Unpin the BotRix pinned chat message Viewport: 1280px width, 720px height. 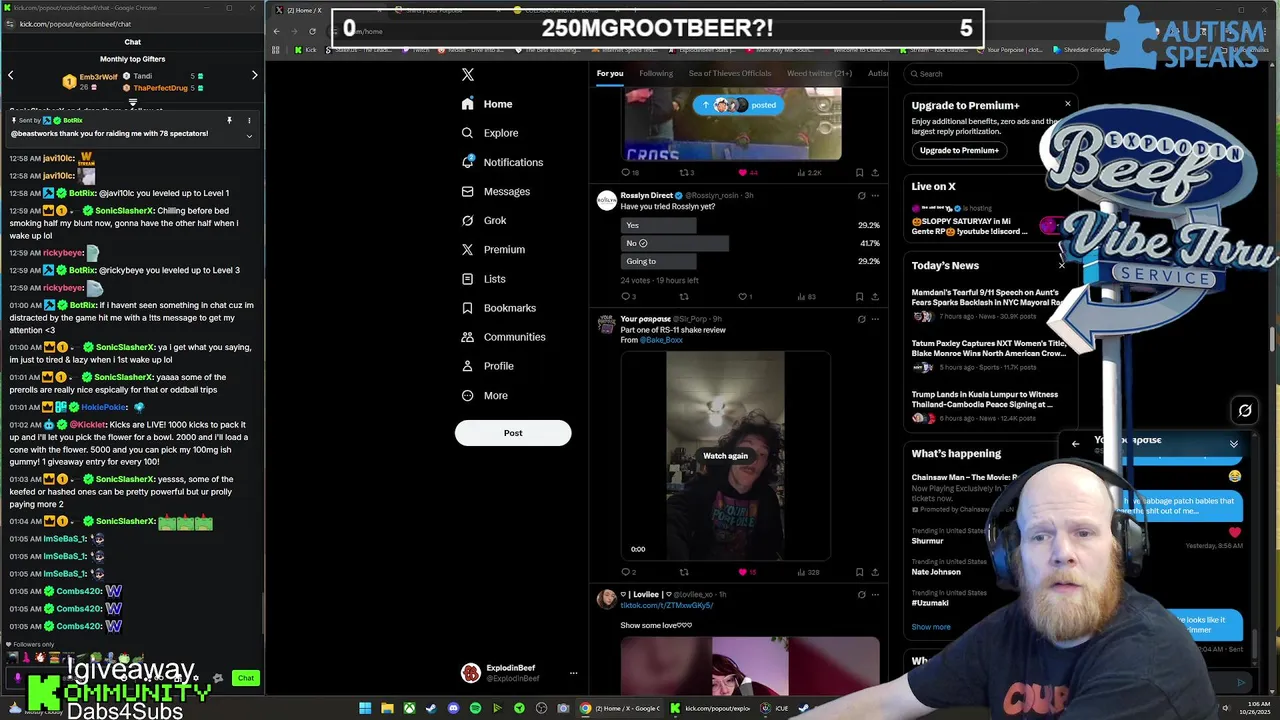pos(229,121)
